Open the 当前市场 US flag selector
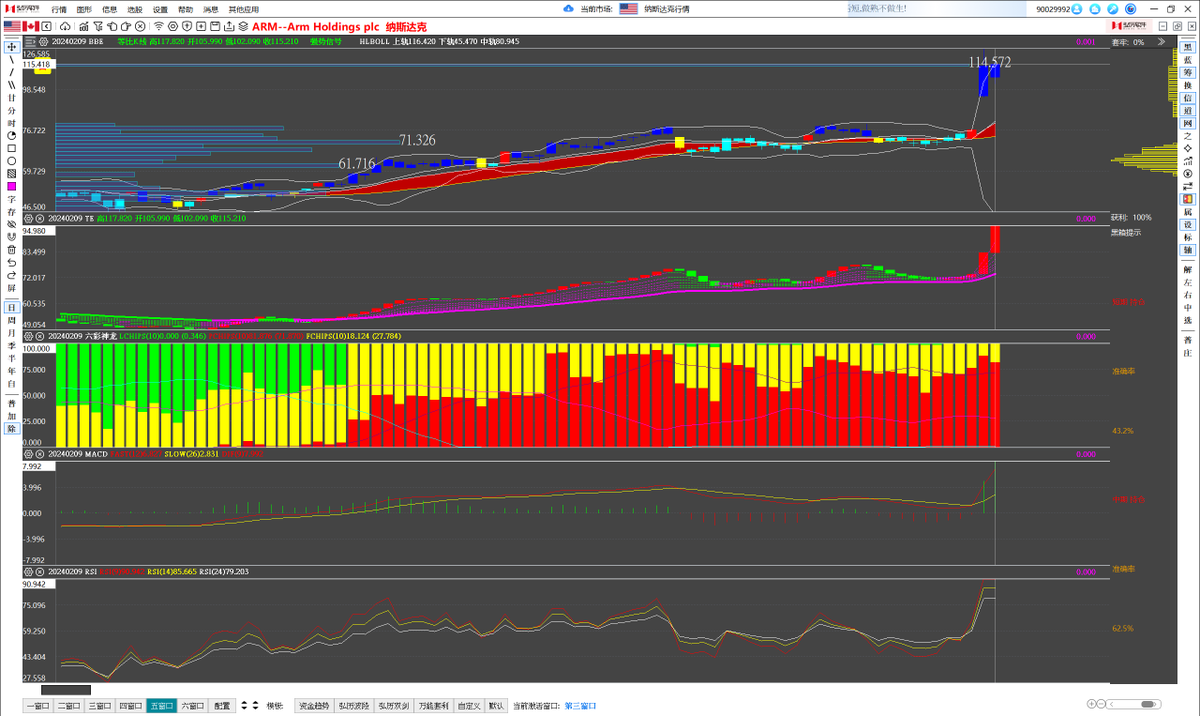The width and height of the screenshot is (1200, 716). 628,8
